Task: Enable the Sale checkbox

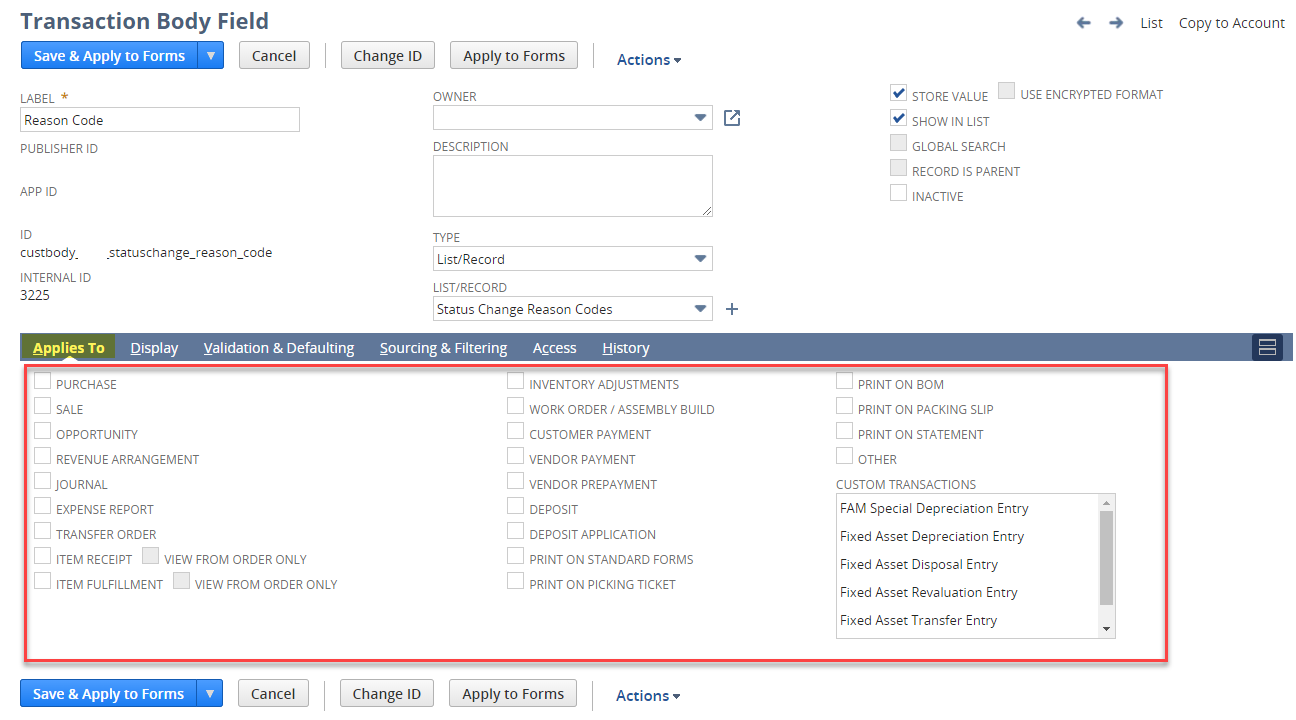Action: pyautogui.click(x=43, y=406)
